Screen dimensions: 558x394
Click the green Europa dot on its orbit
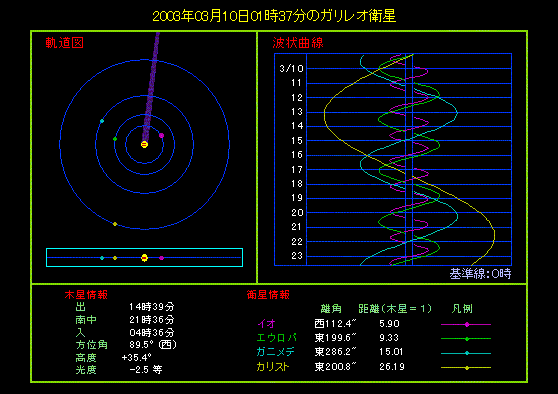point(115,139)
